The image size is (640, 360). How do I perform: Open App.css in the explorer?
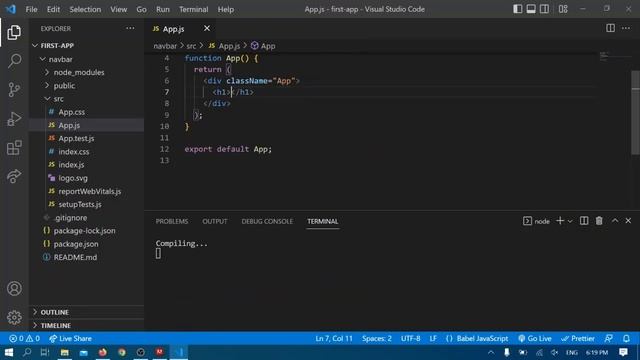click(x=86, y=112)
